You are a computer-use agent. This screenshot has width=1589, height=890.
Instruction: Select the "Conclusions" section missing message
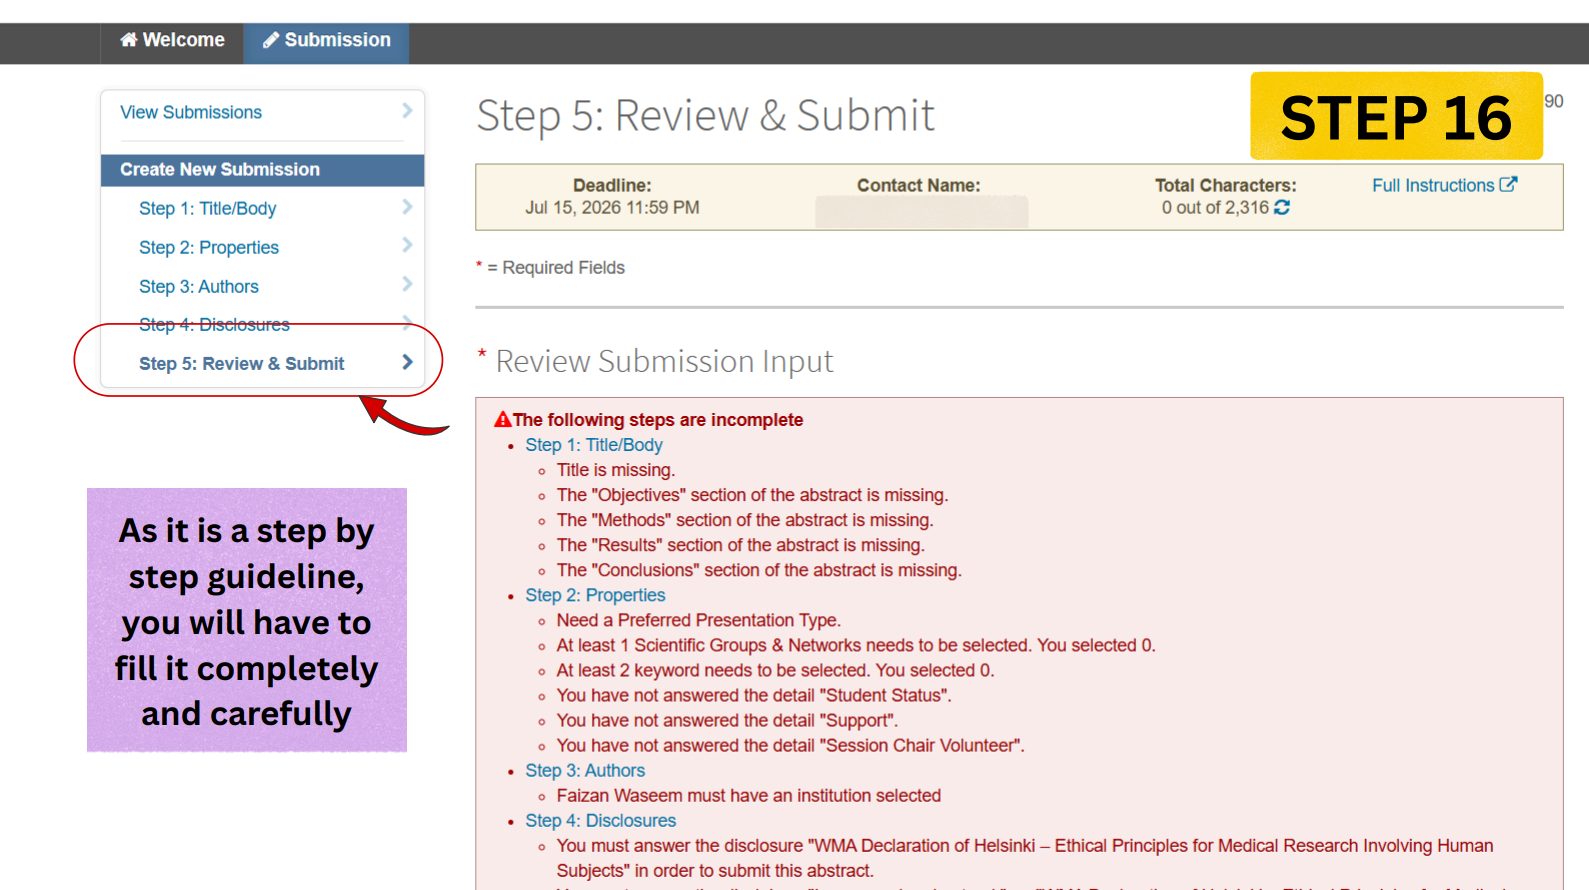coord(759,570)
